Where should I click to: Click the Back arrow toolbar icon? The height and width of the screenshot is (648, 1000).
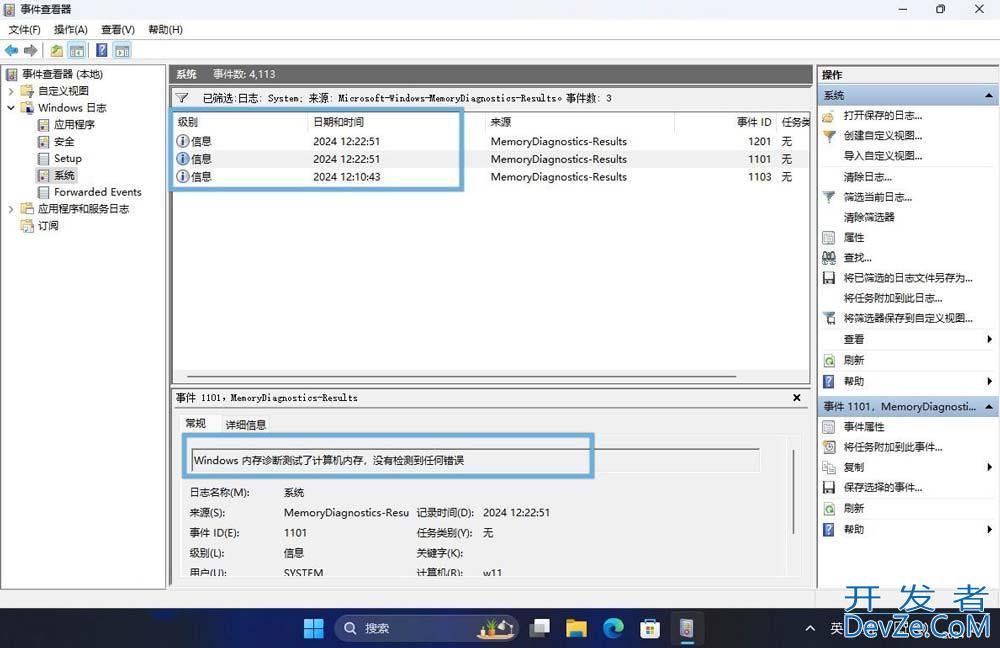tap(11, 50)
